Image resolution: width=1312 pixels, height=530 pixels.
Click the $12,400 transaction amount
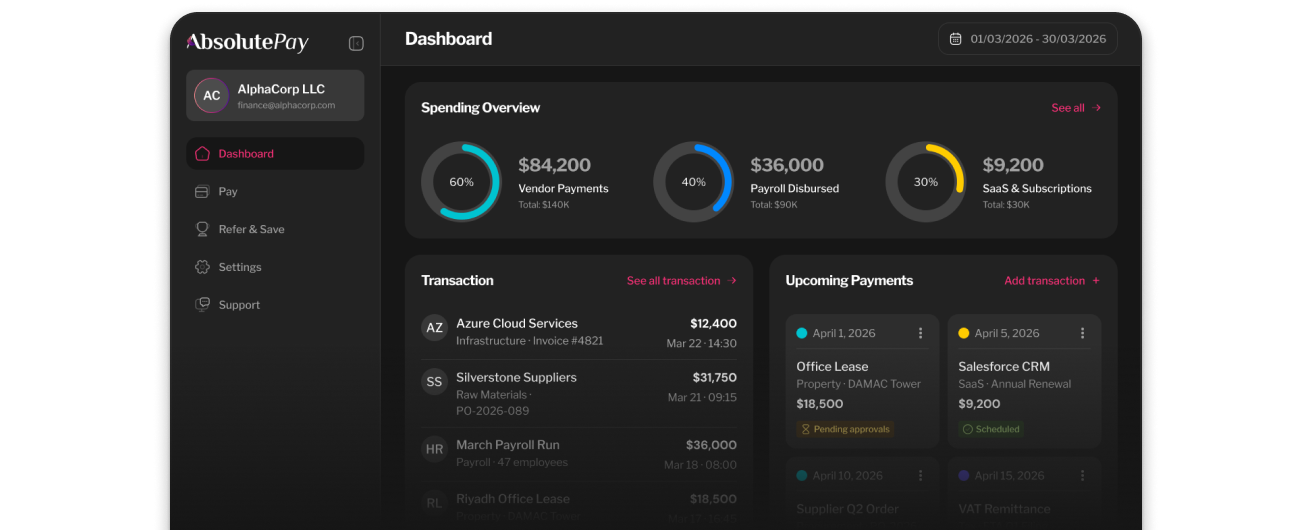point(713,324)
